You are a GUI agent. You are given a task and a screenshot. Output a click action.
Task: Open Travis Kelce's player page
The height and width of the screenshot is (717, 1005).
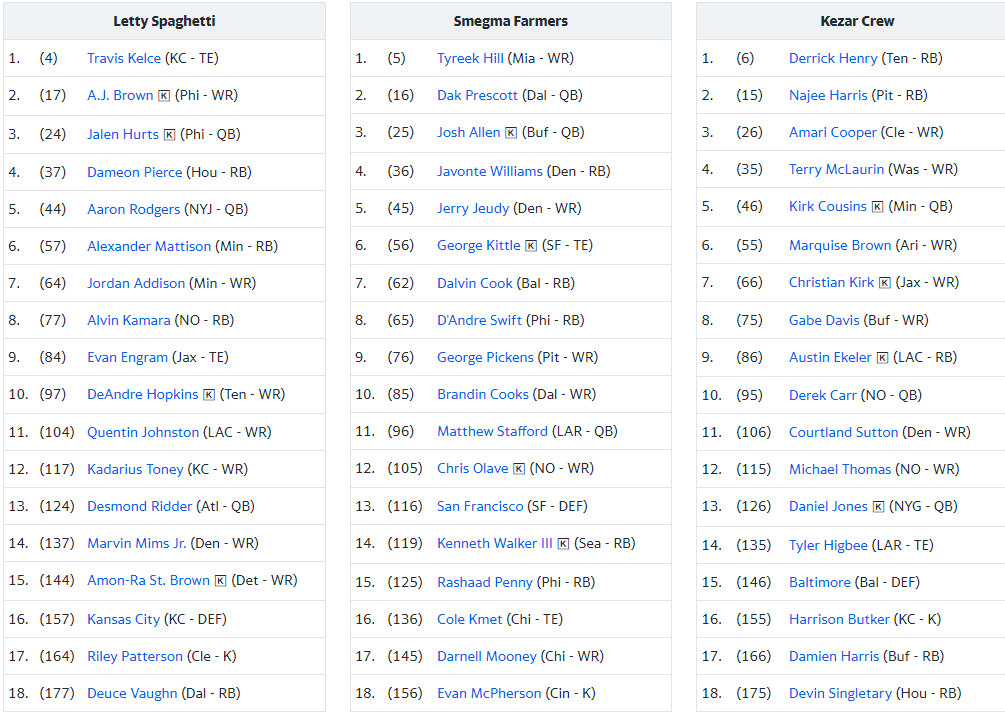pyautogui.click(x=124, y=58)
